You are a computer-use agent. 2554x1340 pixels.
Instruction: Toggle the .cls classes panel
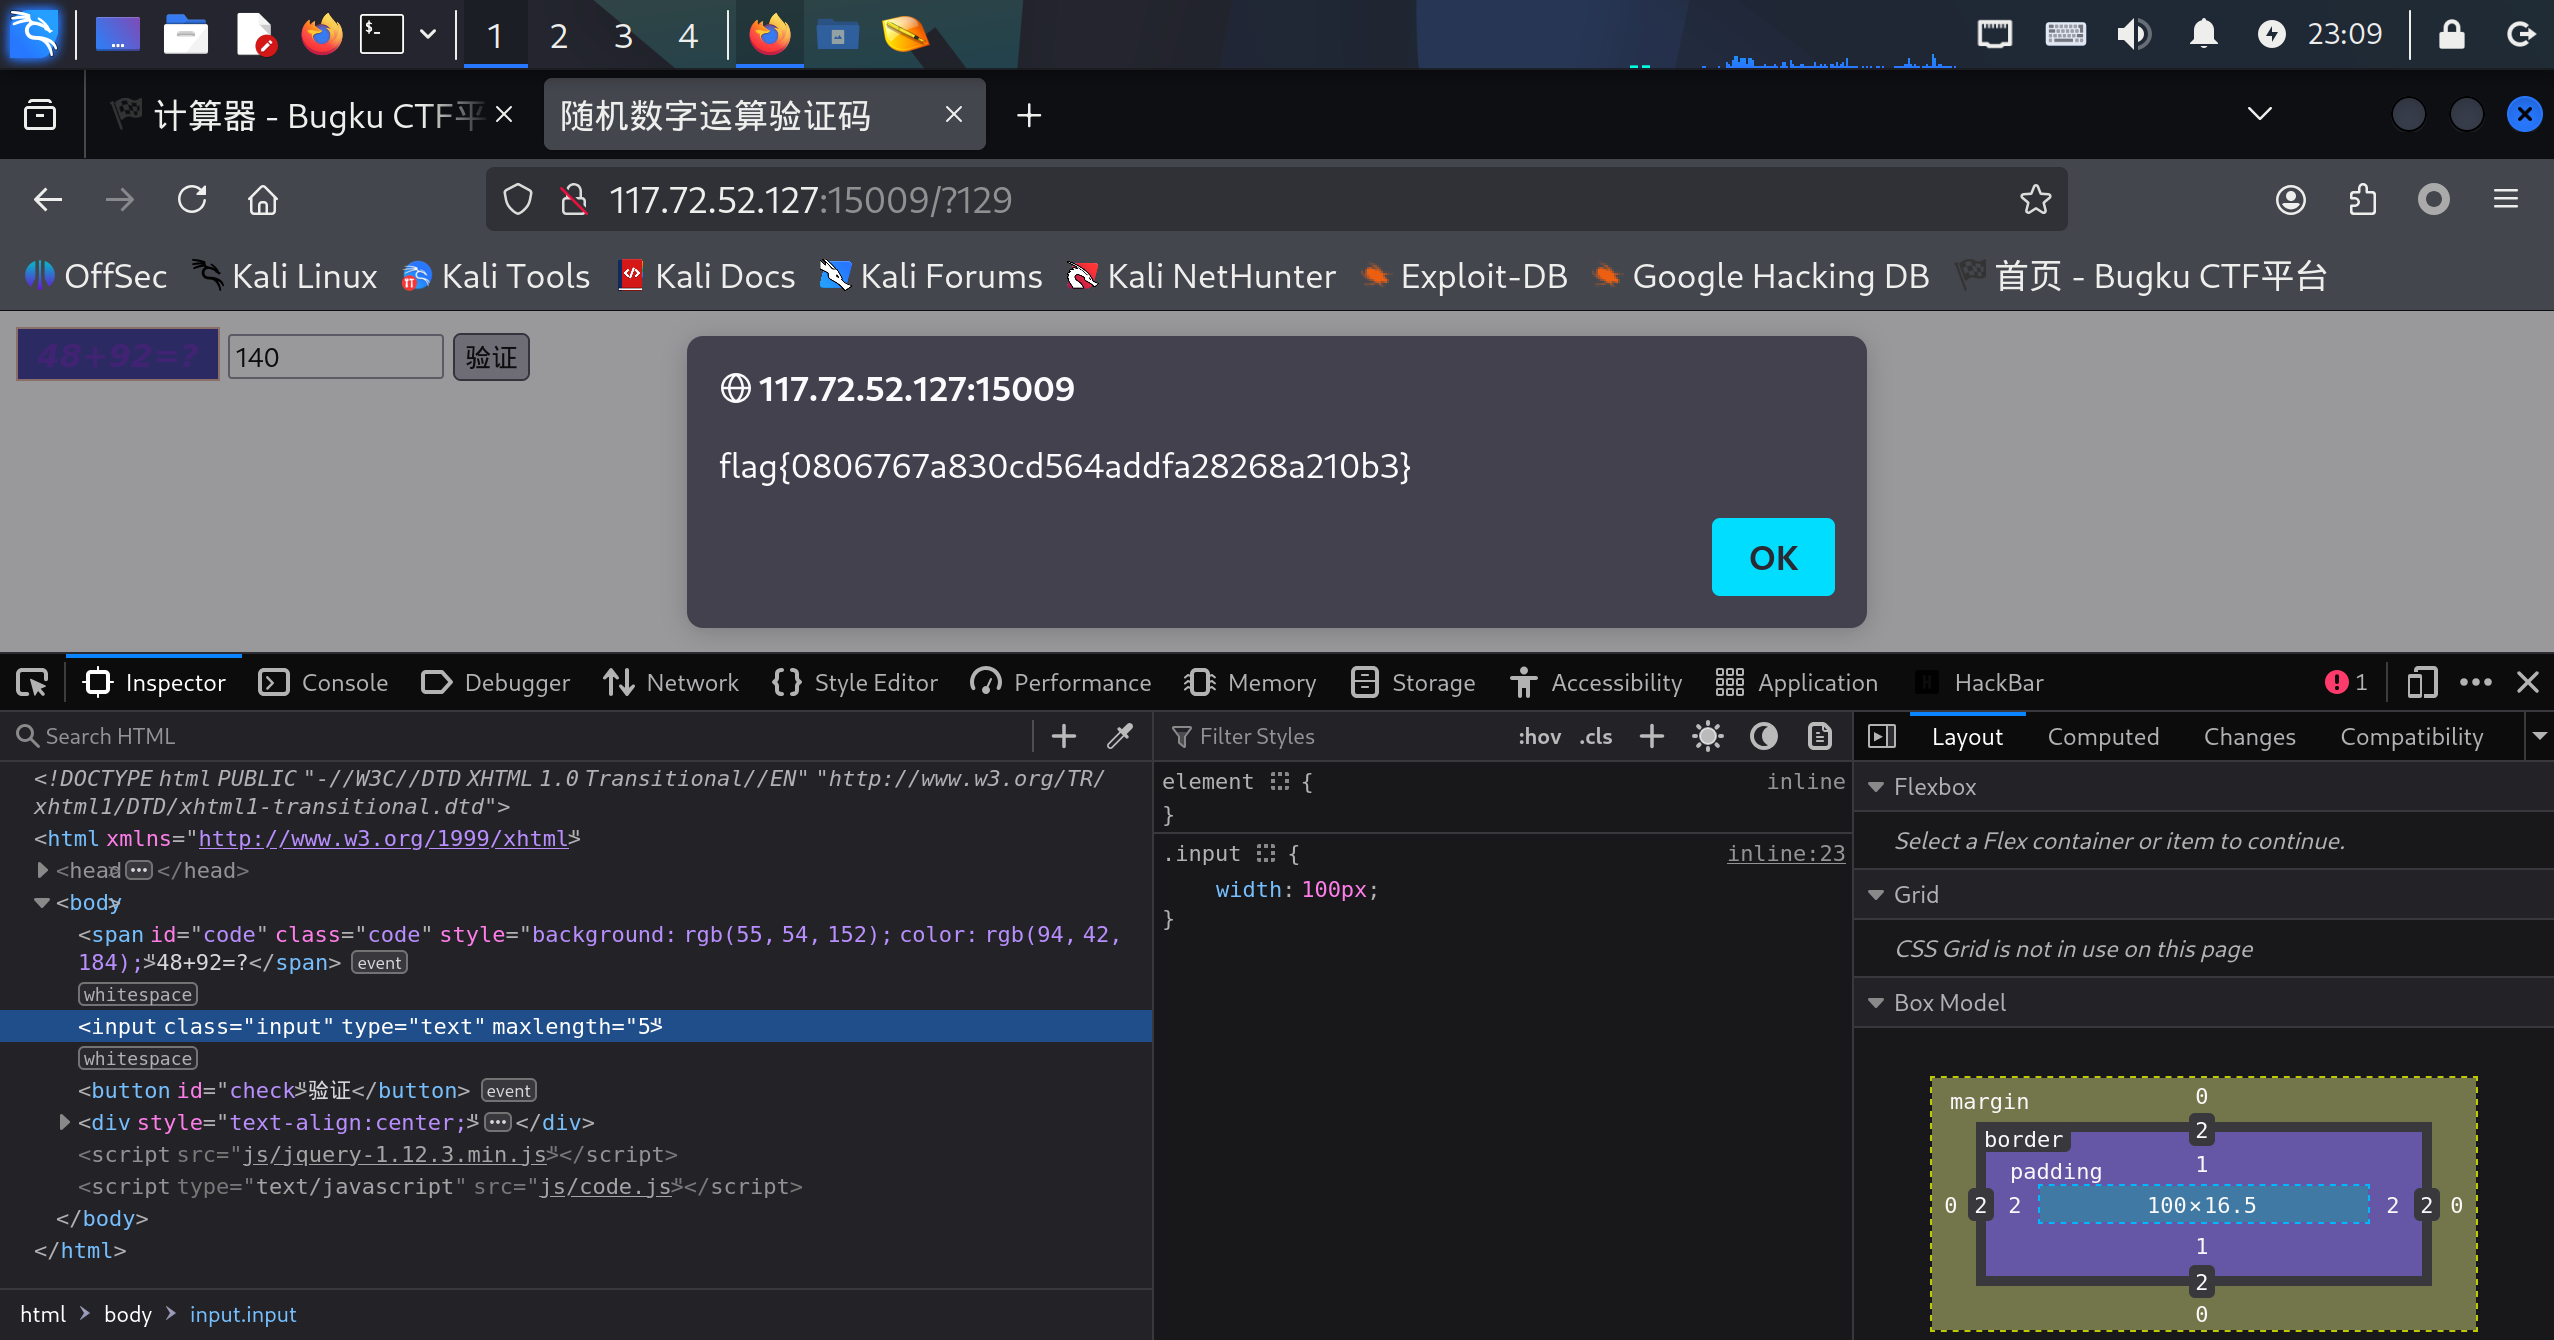pyautogui.click(x=1596, y=737)
